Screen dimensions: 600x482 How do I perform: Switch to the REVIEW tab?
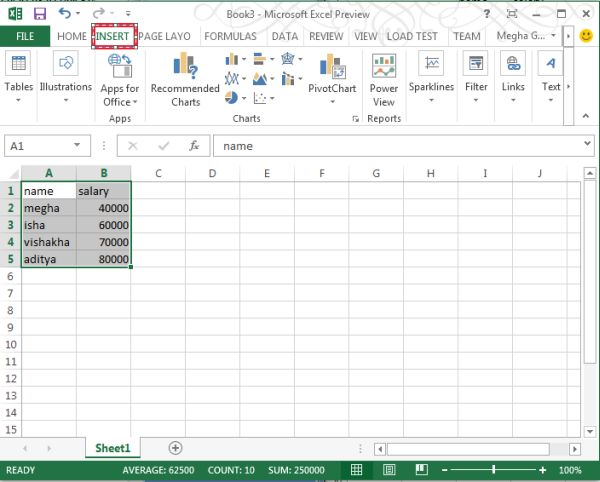click(x=326, y=36)
